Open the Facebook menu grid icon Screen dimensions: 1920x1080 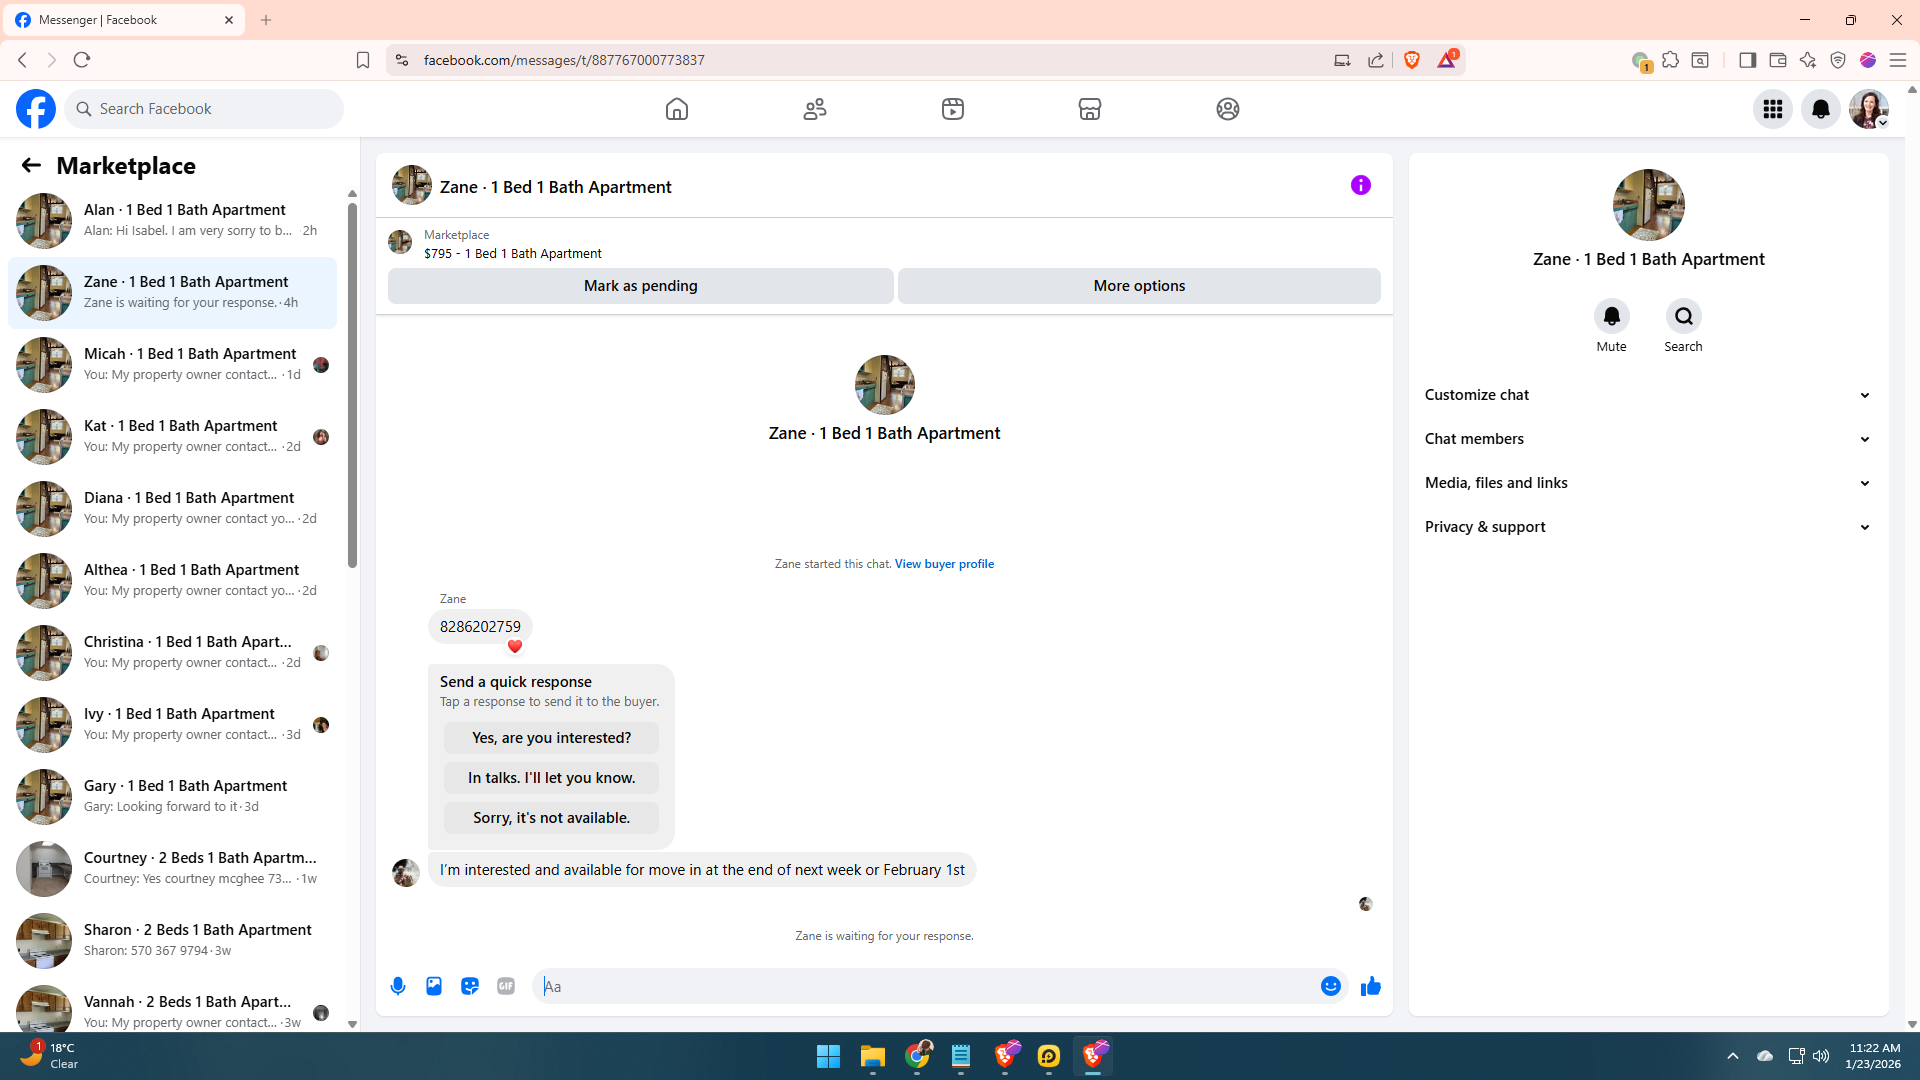[x=1773, y=109]
